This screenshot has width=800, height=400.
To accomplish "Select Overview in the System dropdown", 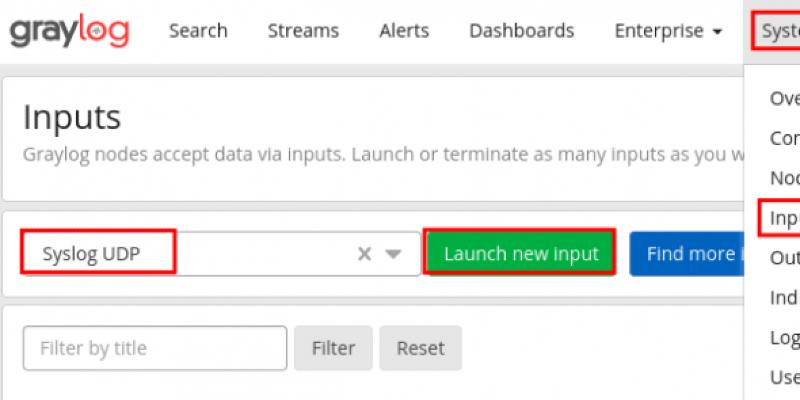I will tap(784, 98).
